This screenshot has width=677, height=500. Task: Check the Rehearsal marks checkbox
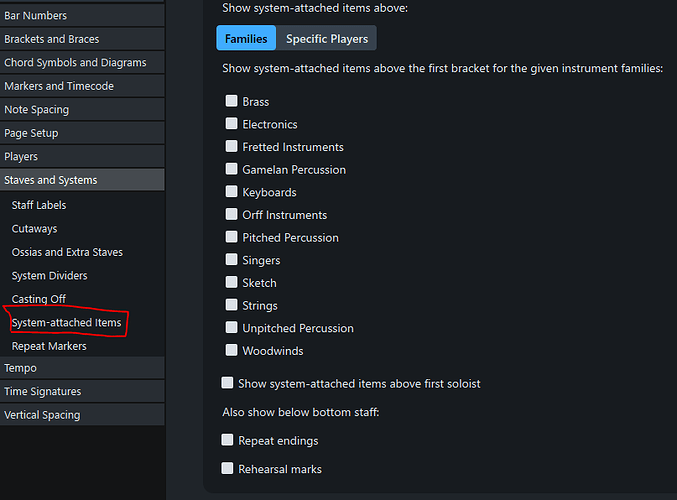(228, 468)
